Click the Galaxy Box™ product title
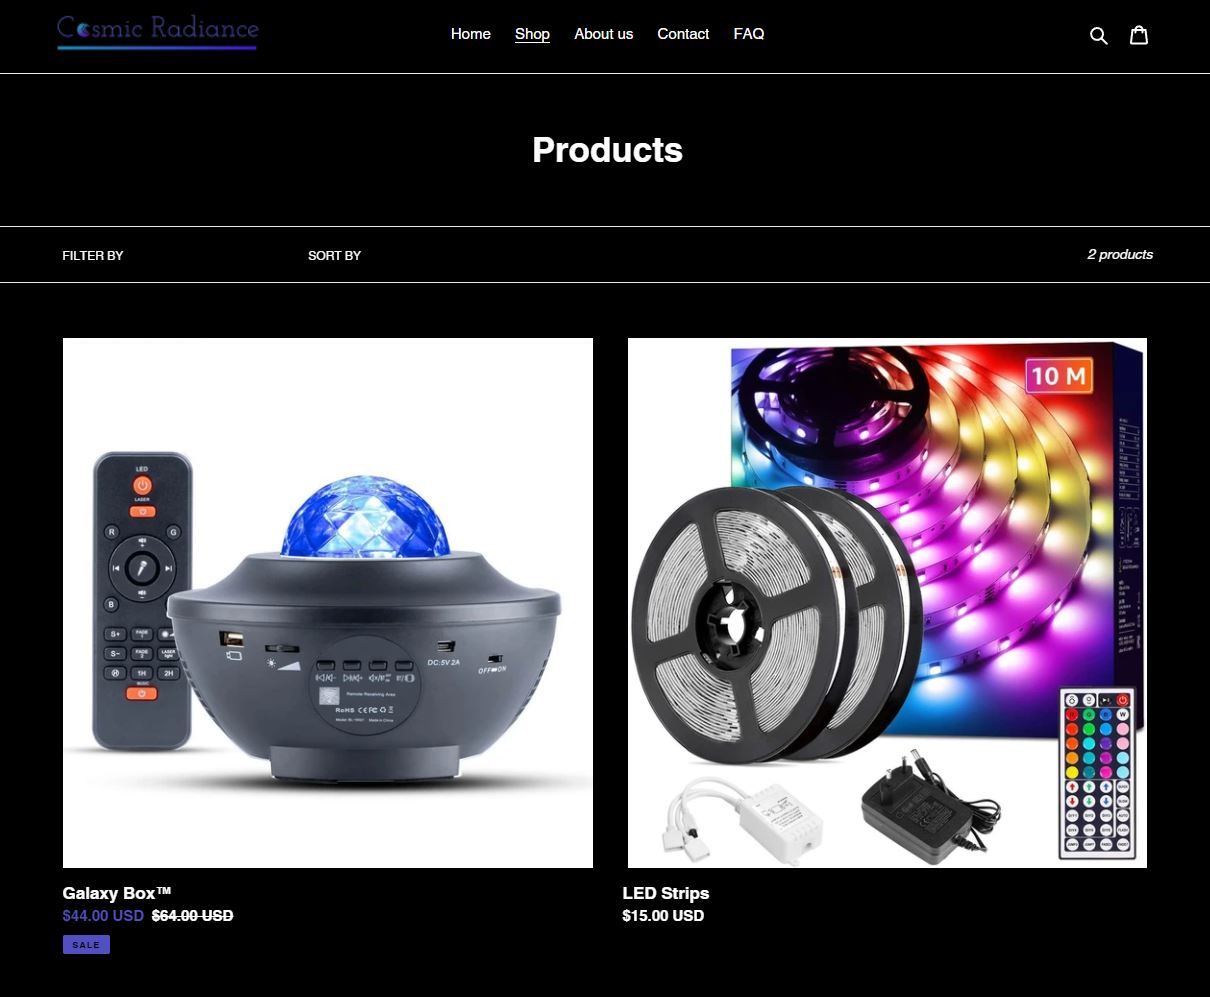The width and height of the screenshot is (1210, 997). (x=117, y=893)
